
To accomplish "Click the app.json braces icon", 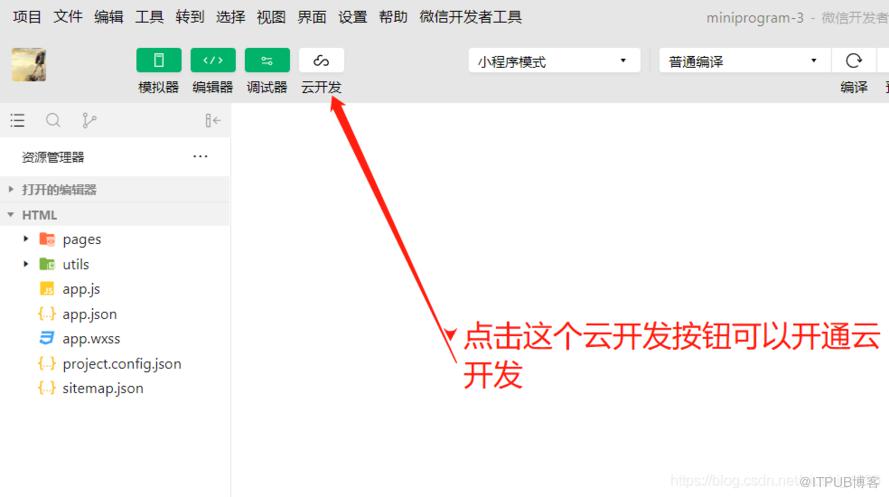I will point(47,314).
